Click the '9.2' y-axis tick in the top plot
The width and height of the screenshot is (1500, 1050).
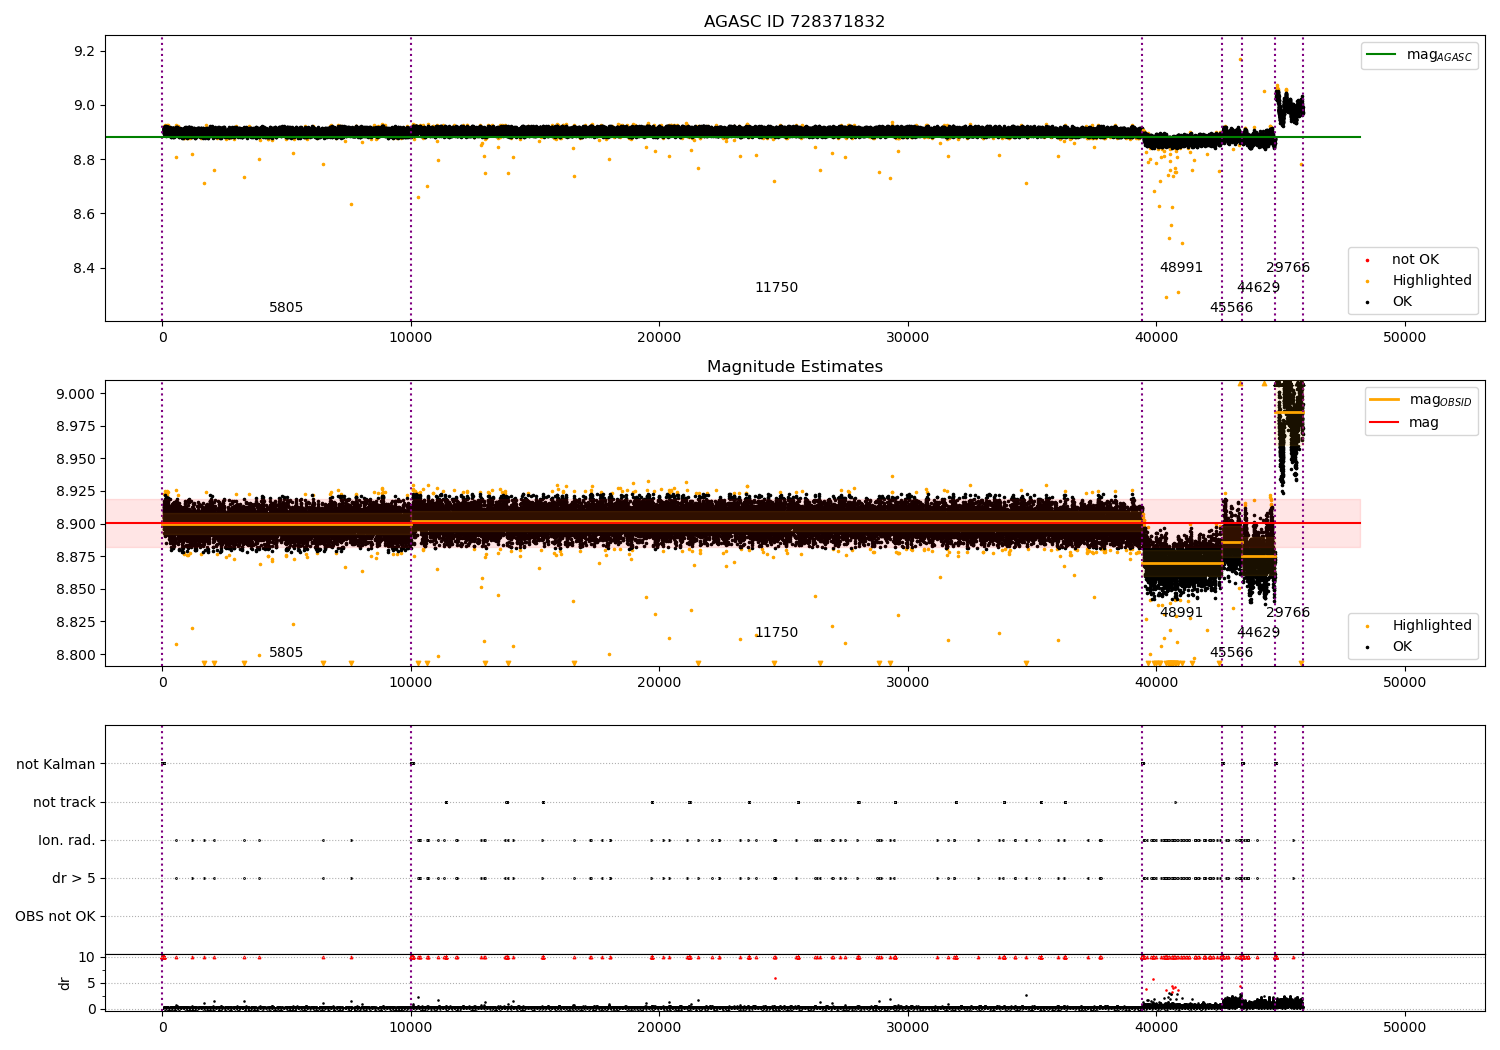tap(85, 51)
